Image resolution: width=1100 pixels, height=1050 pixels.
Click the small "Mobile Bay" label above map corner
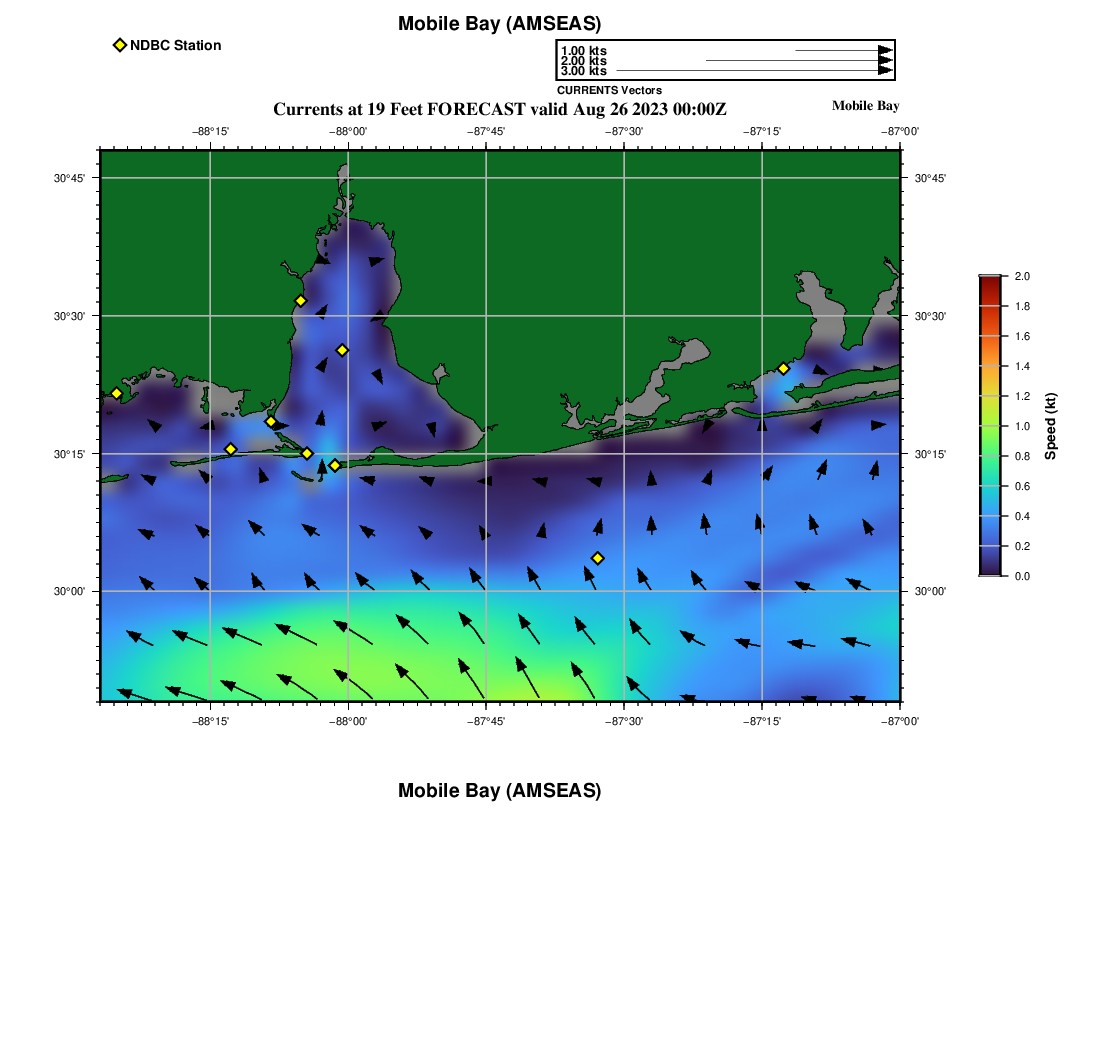point(865,106)
